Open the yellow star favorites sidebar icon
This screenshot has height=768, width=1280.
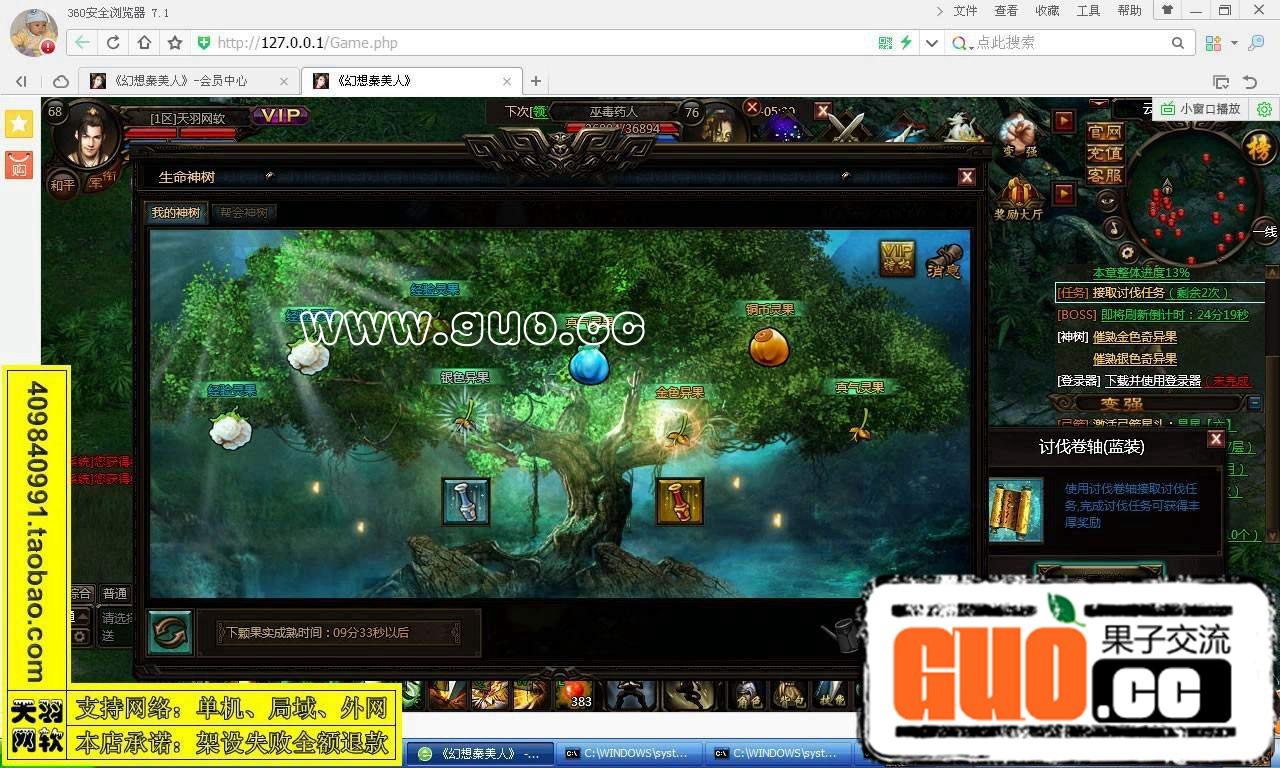[19, 124]
